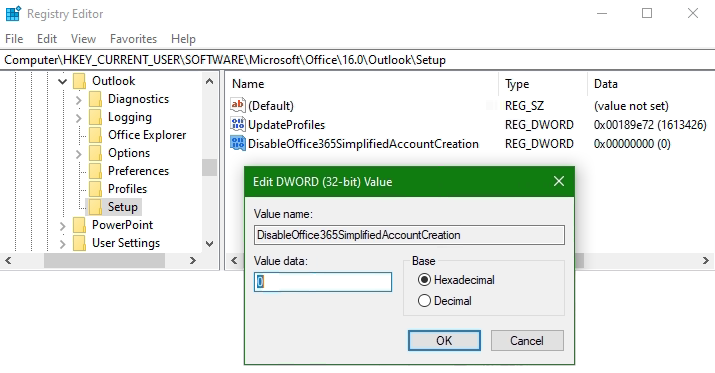Screen dimensions: 715x373
Task: Click the (value not set) data cell
Action: point(631,106)
